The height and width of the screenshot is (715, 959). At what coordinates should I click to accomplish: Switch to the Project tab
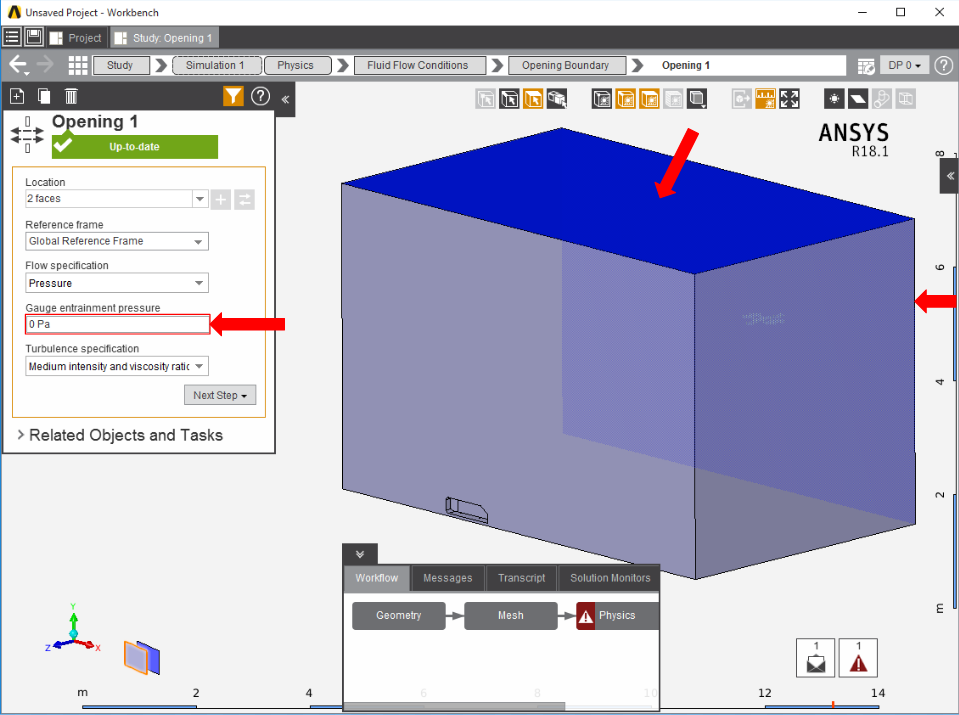pyautogui.click(x=76, y=38)
